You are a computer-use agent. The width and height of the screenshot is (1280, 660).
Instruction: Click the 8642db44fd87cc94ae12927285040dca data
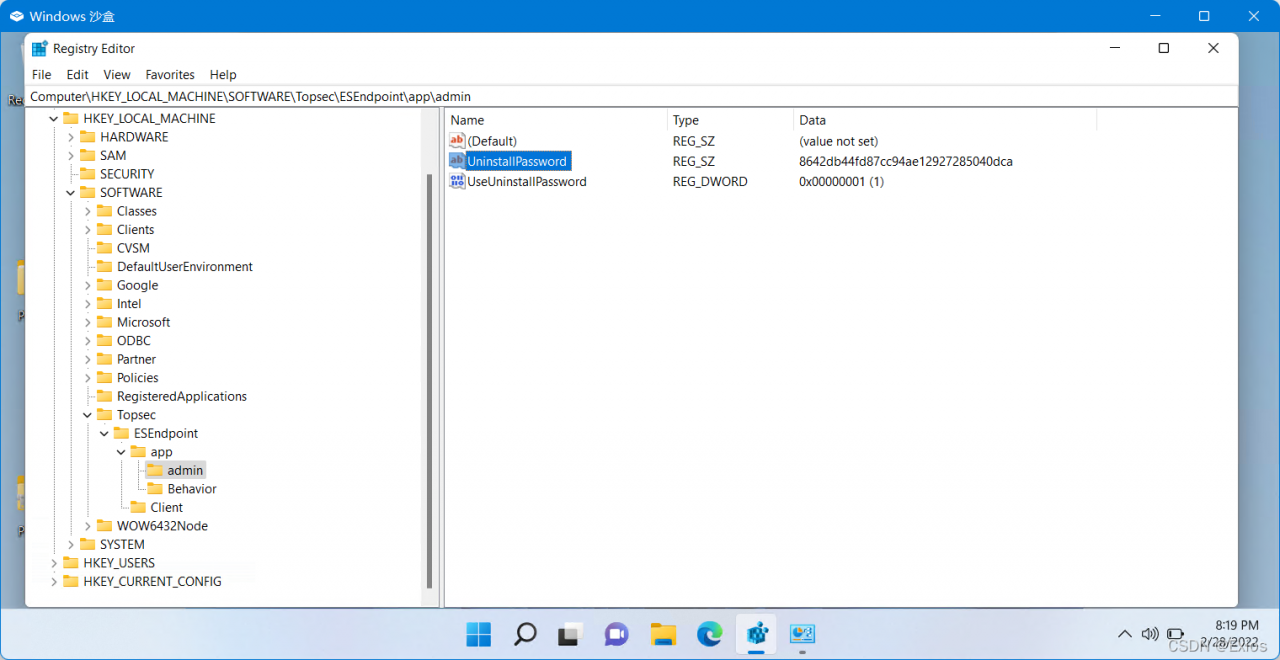coord(906,161)
